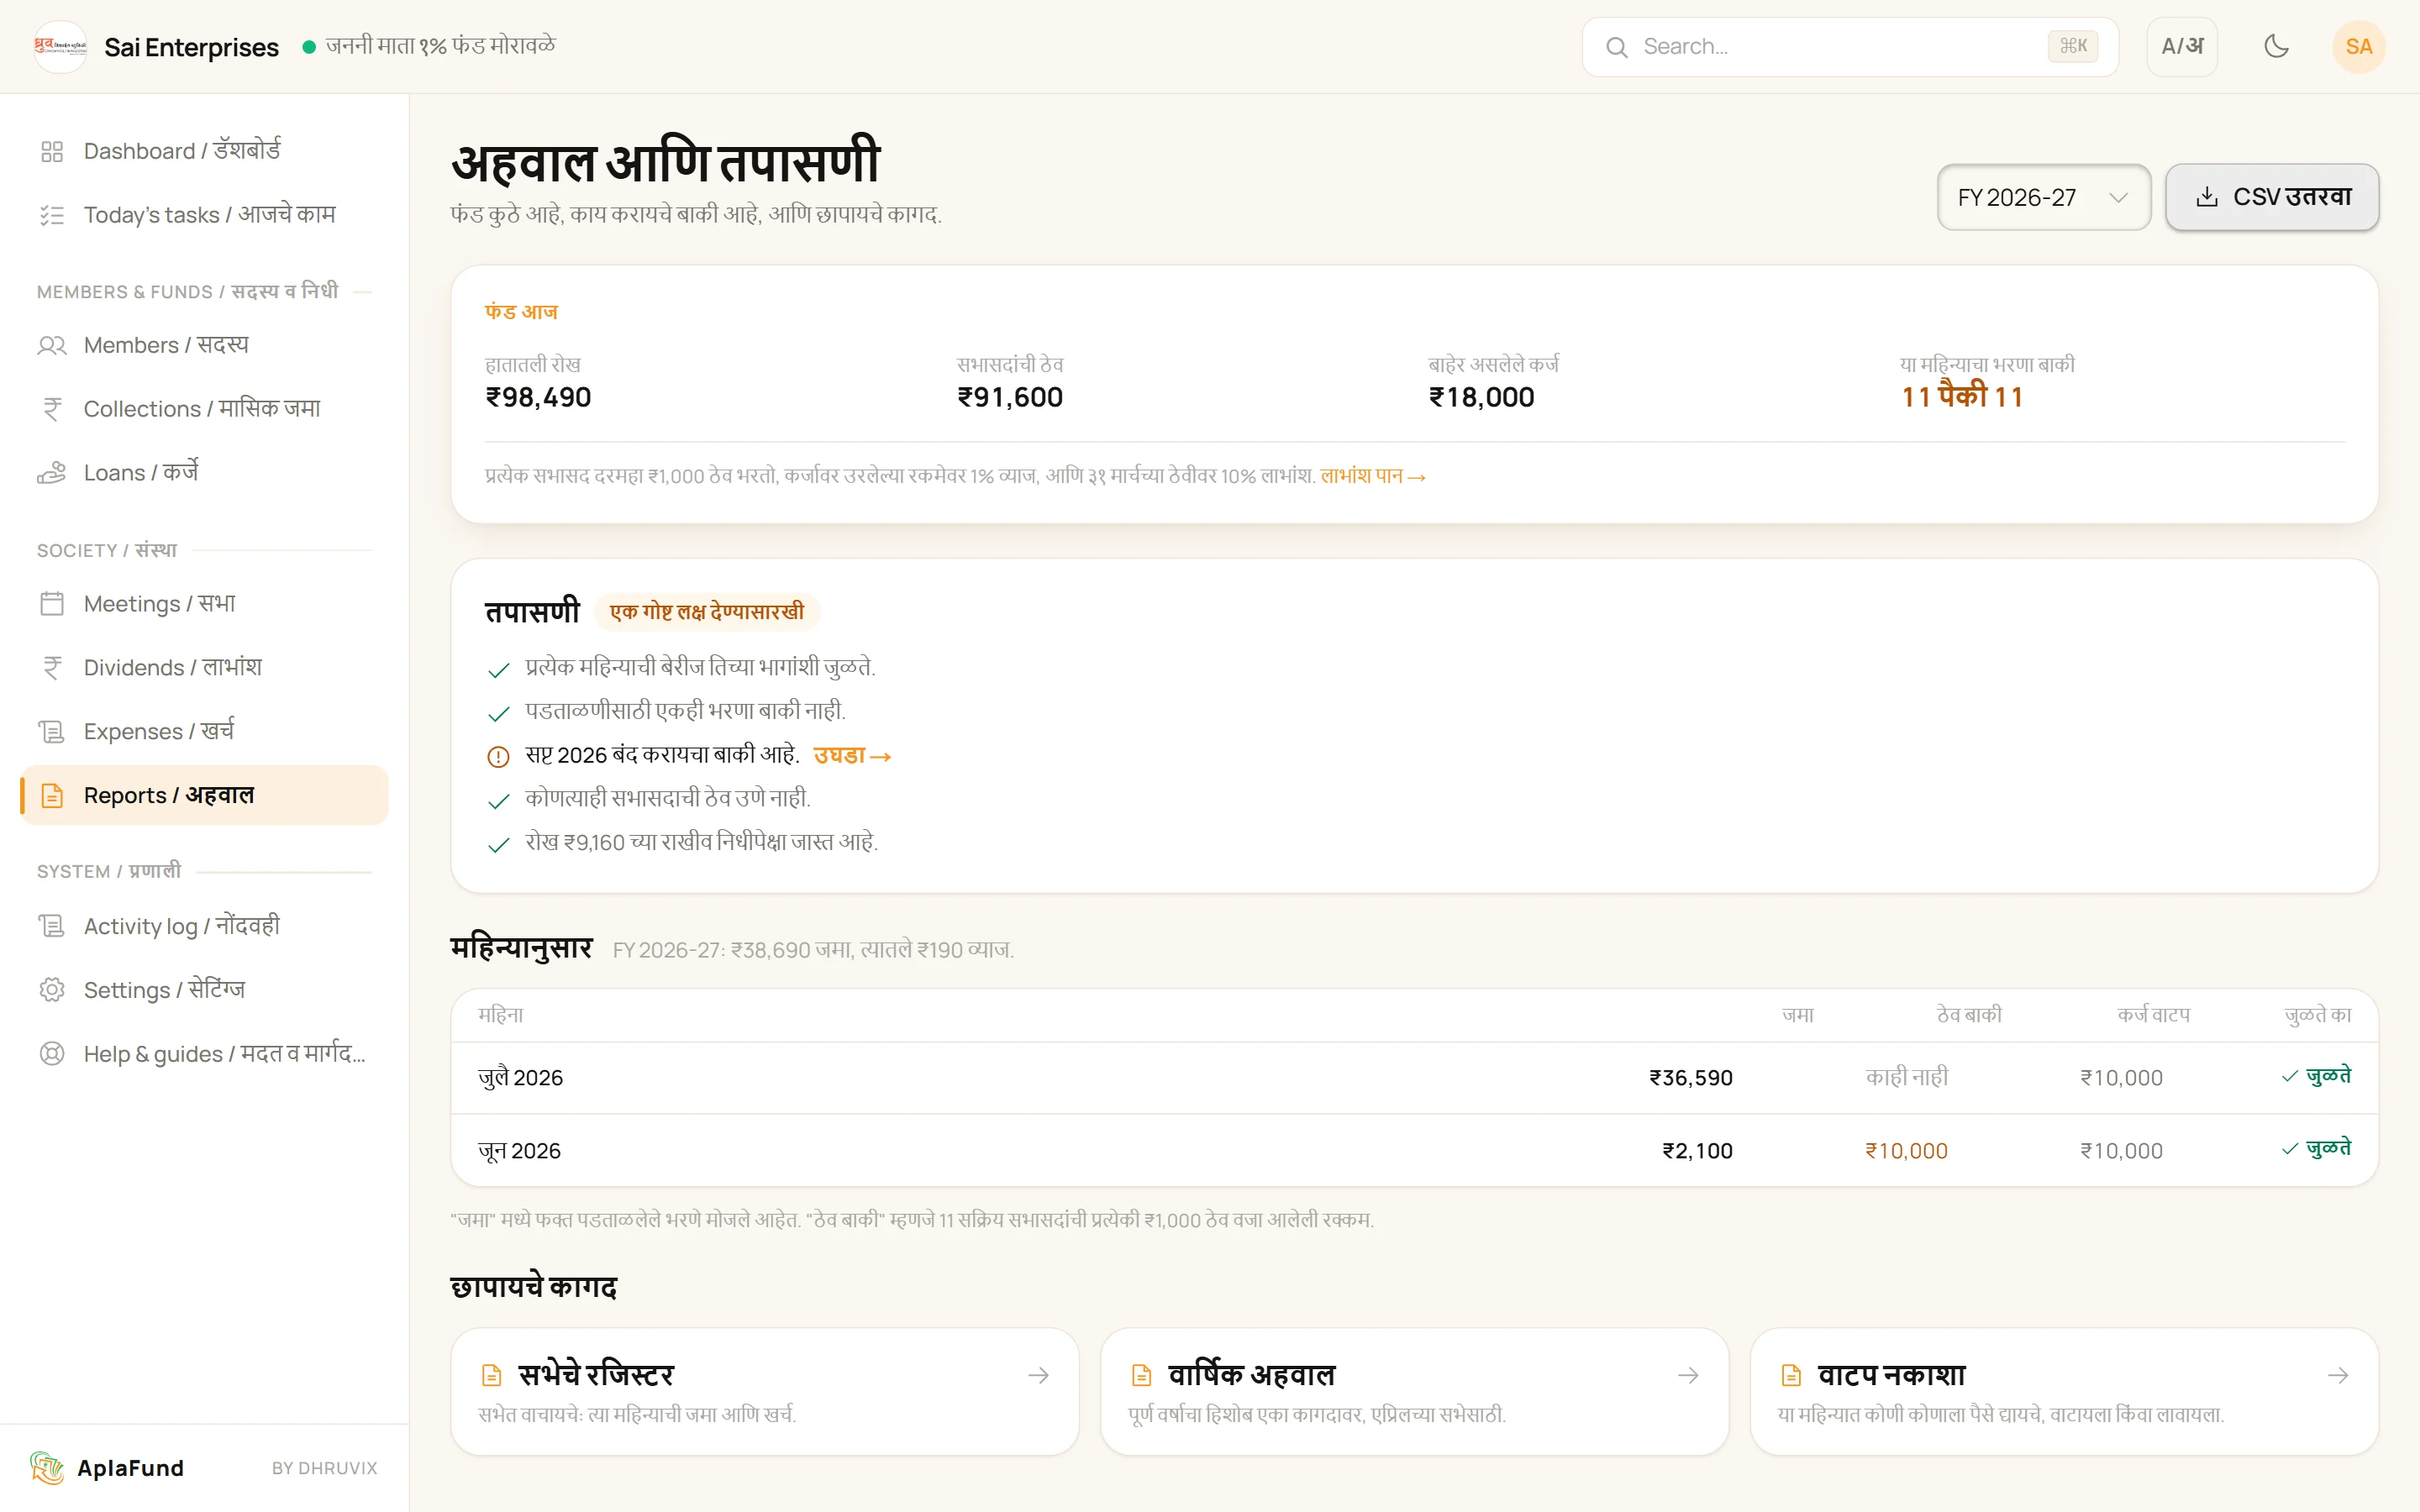Screen dimensions: 2420x1512
Task: Open the FY 2026-27 year dropdown
Action: pos(2043,197)
